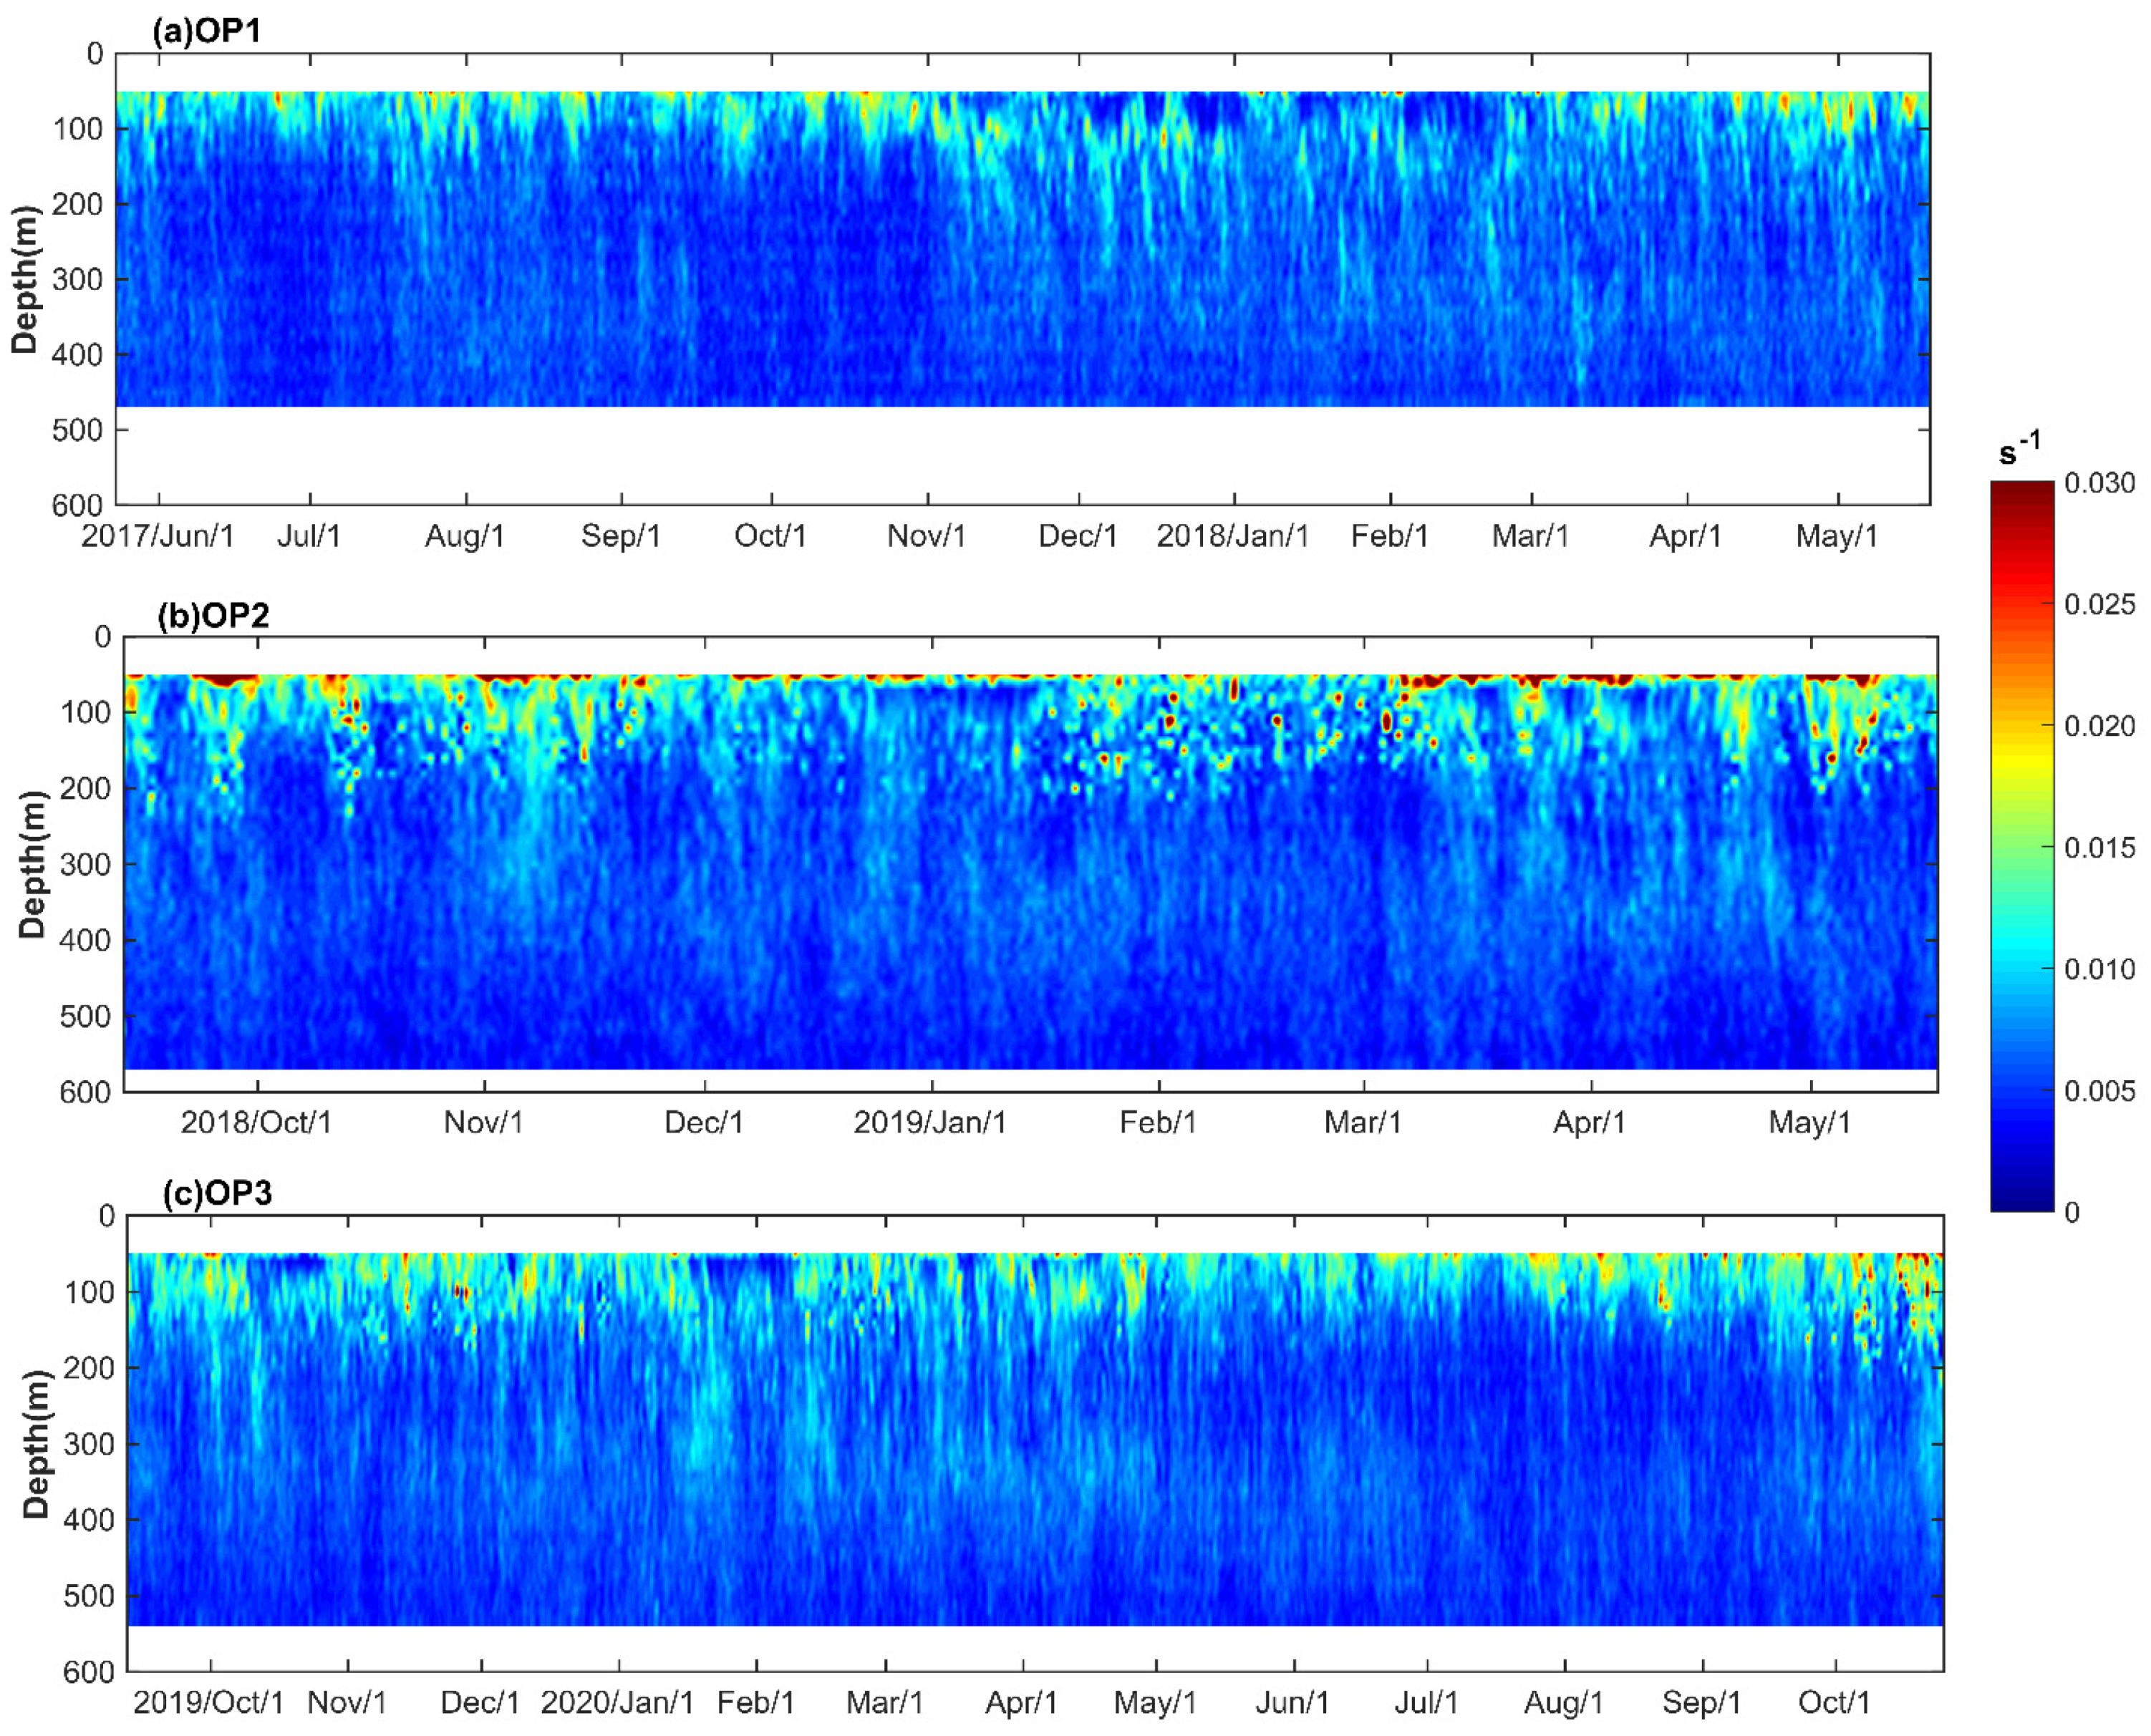
Task: Click the Depth(m) axis label of OP1
Action: 24,279
